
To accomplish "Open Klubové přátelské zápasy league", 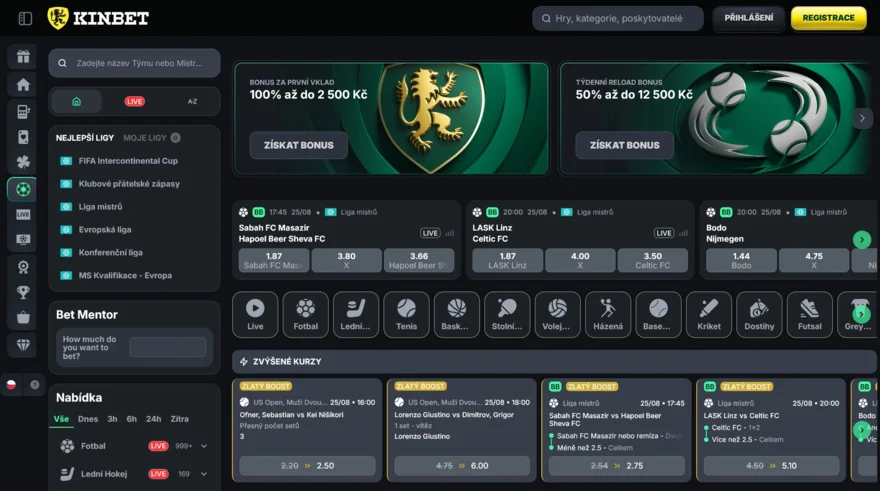I will pos(129,184).
